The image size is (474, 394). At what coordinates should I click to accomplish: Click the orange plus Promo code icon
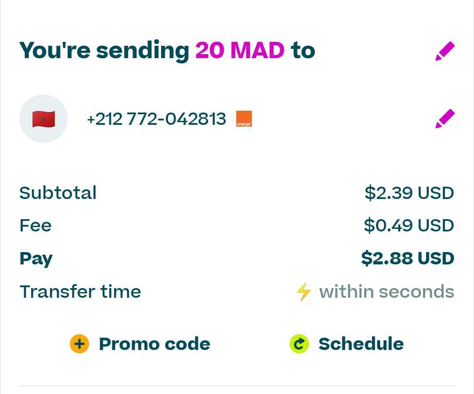click(79, 344)
